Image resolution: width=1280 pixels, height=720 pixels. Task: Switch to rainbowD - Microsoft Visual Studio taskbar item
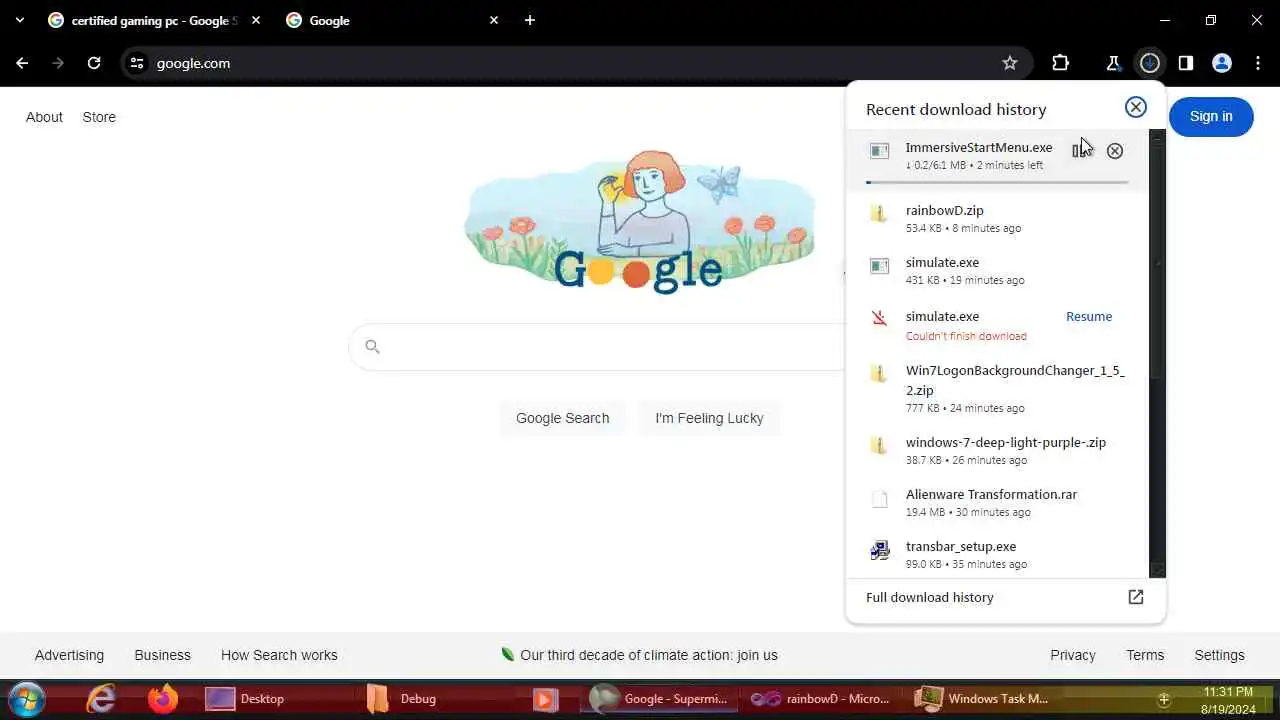pyautogui.click(x=820, y=698)
